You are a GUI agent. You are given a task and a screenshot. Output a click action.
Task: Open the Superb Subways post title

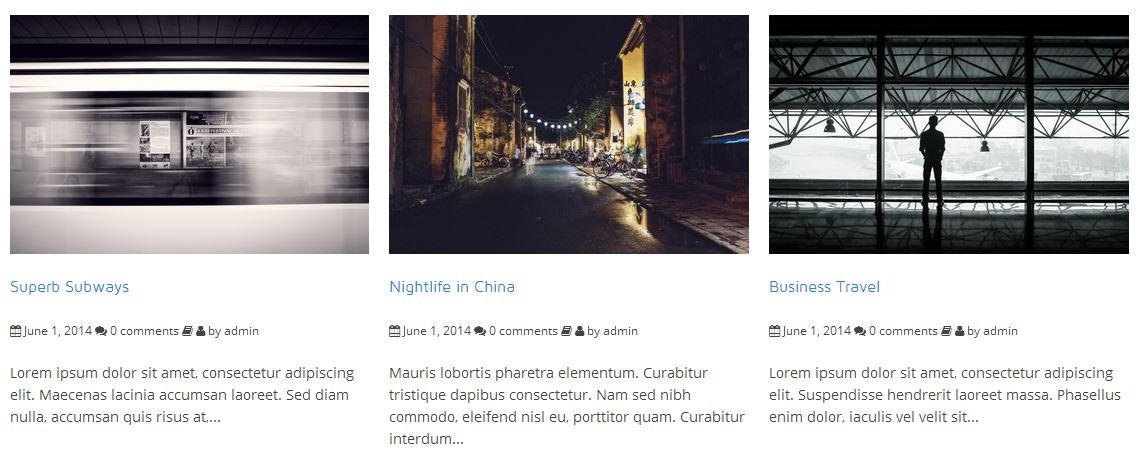pyautogui.click(x=70, y=287)
